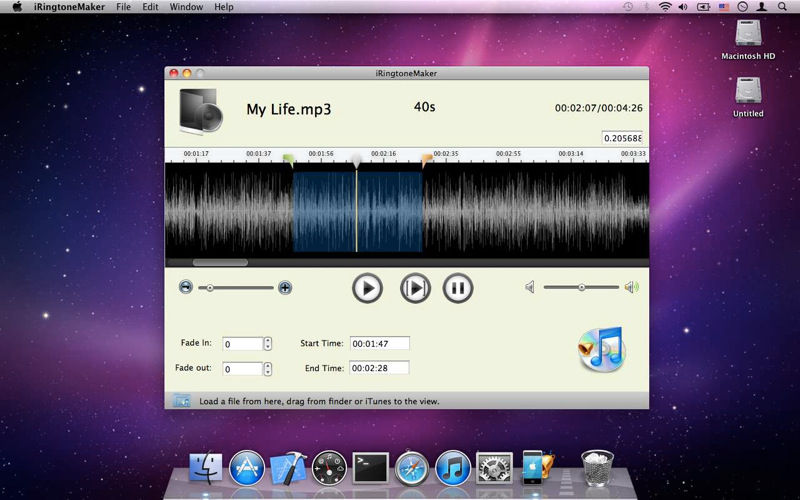
Task: Click the green start marker flag
Action: coord(289,160)
